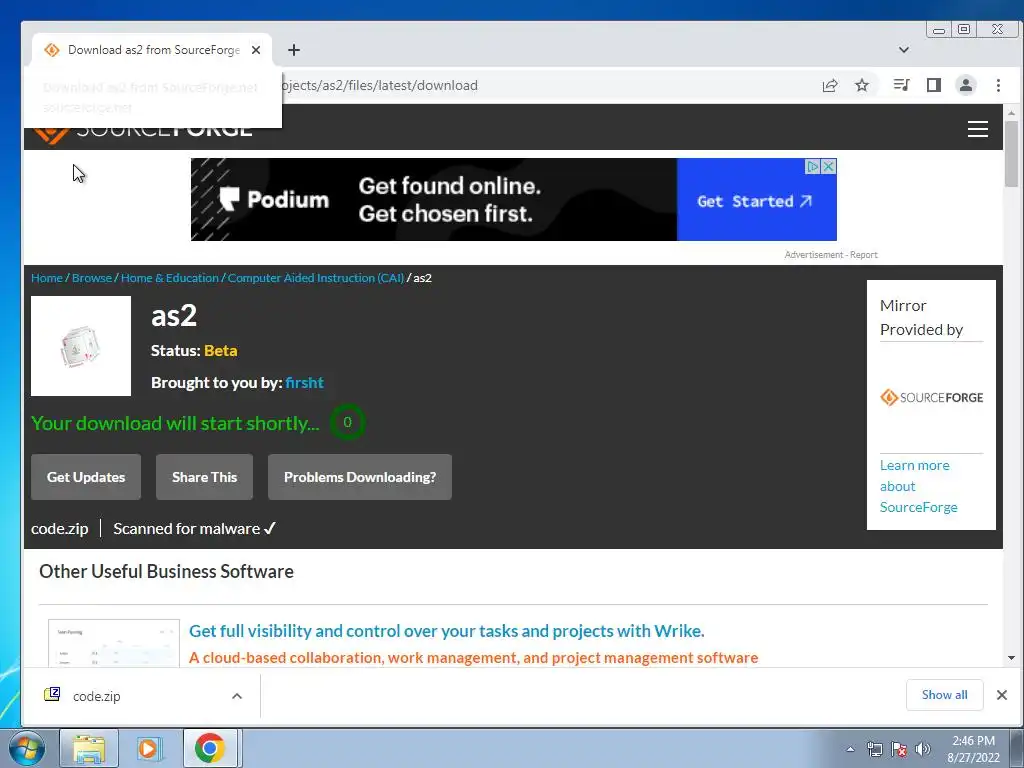Viewport: 1024px width, 768px height.
Task: Show hidden system tray icons
Action: (x=850, y=749)
